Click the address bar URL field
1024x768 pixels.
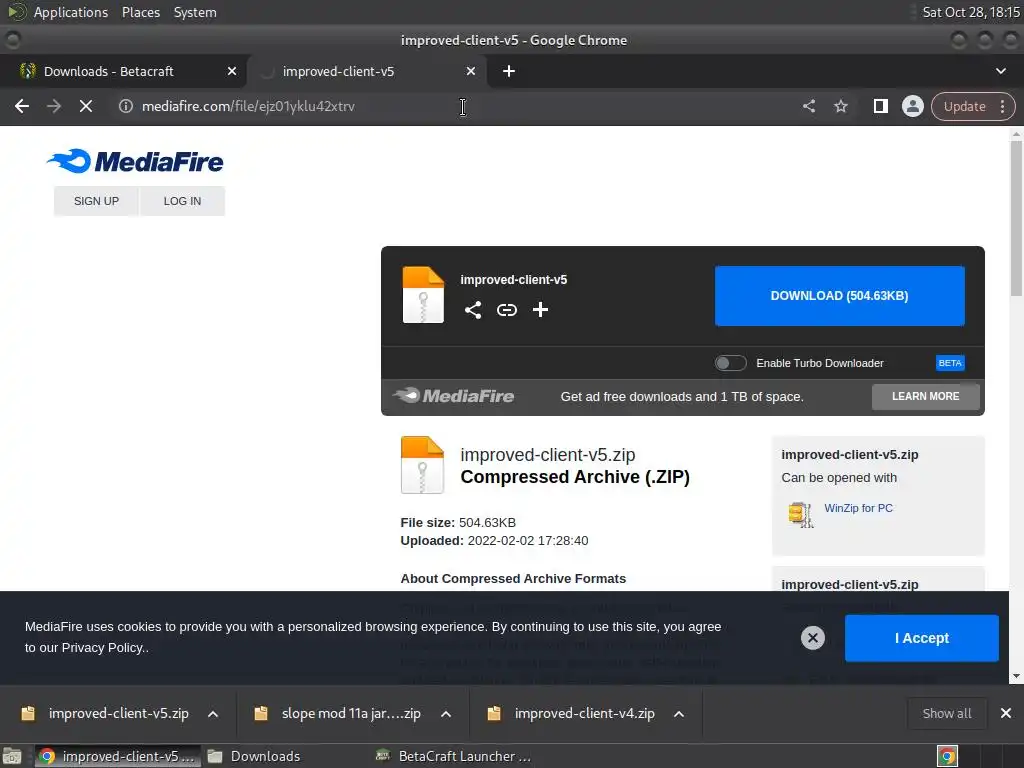[457, 106]
